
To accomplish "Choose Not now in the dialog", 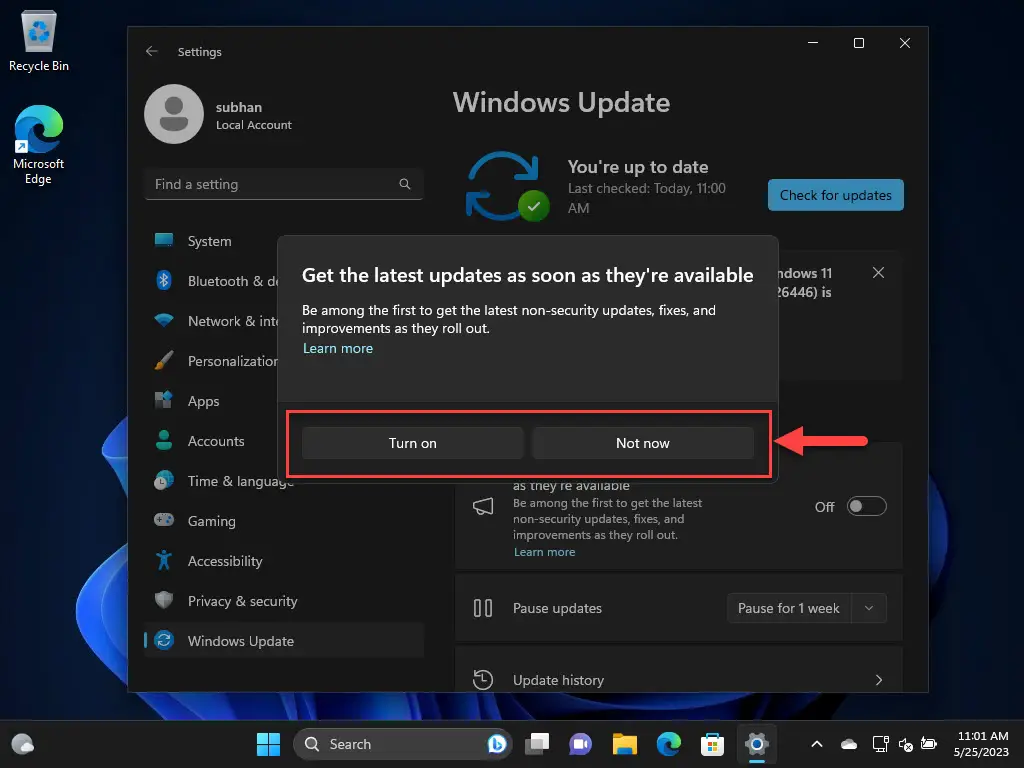I will pos(642,443).
